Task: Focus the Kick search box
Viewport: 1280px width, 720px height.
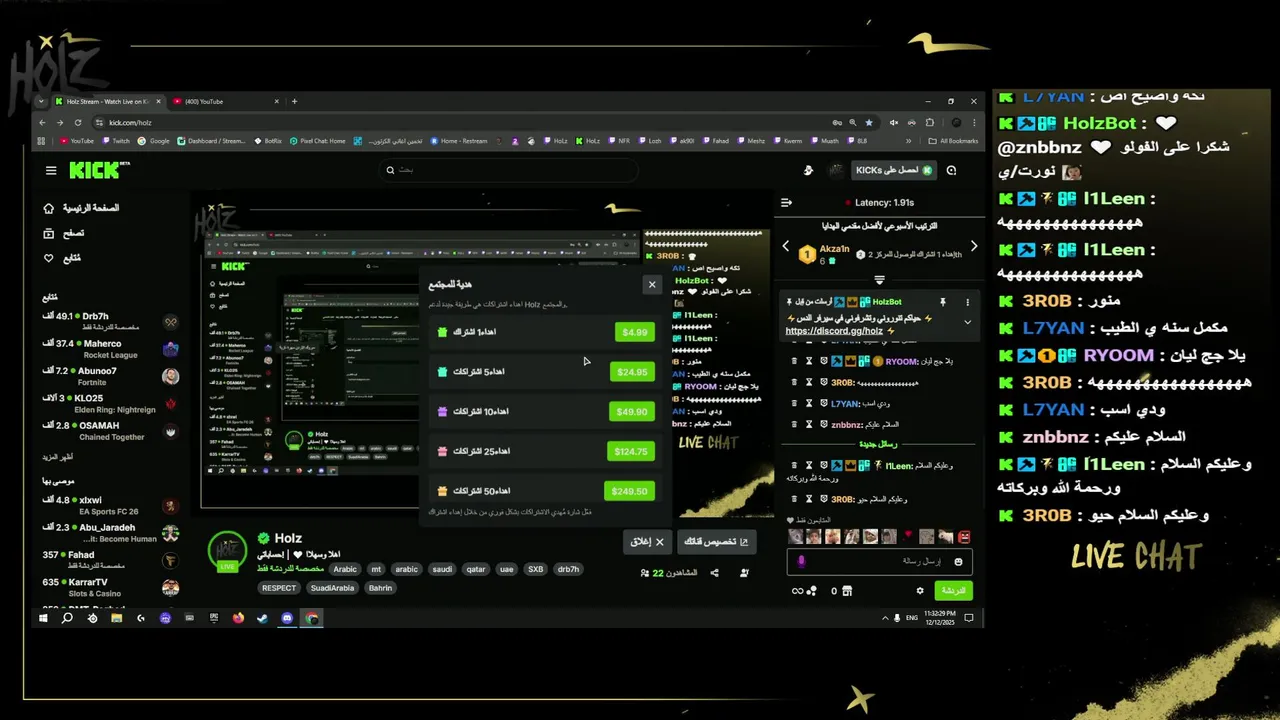Action: click(x=508, y=170)
